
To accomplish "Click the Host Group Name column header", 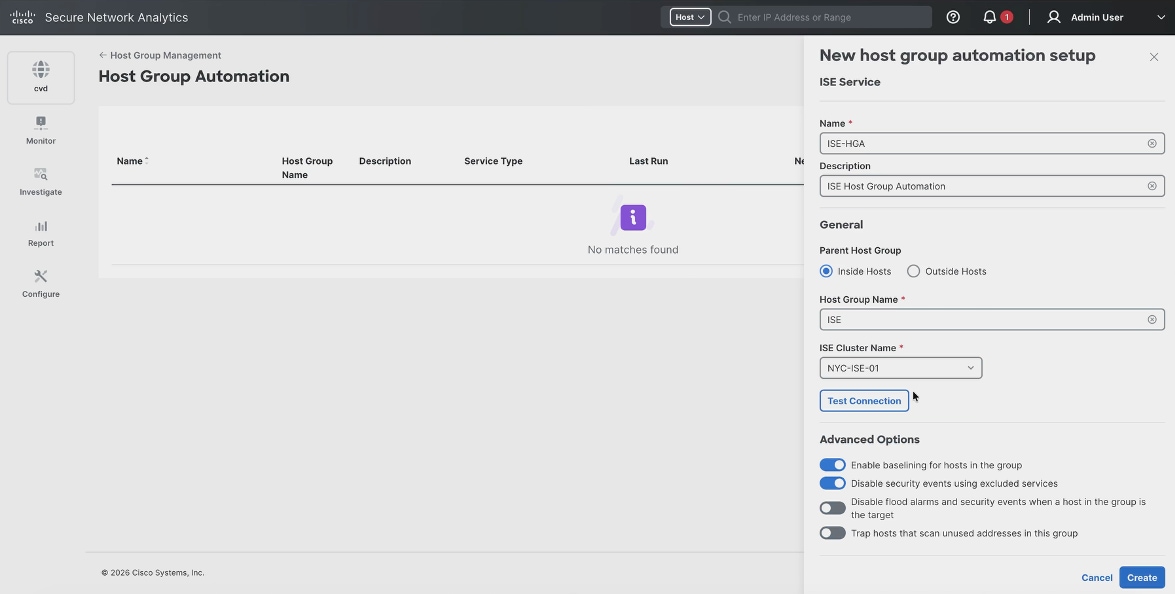I will pos(307,168).
